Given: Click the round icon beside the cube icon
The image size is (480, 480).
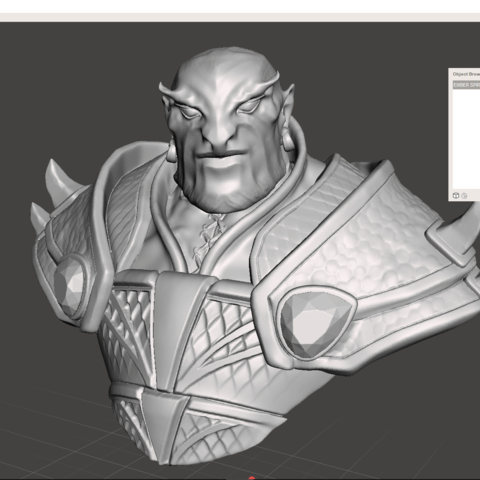Looking at the screenshot, I should pos(464,196).
